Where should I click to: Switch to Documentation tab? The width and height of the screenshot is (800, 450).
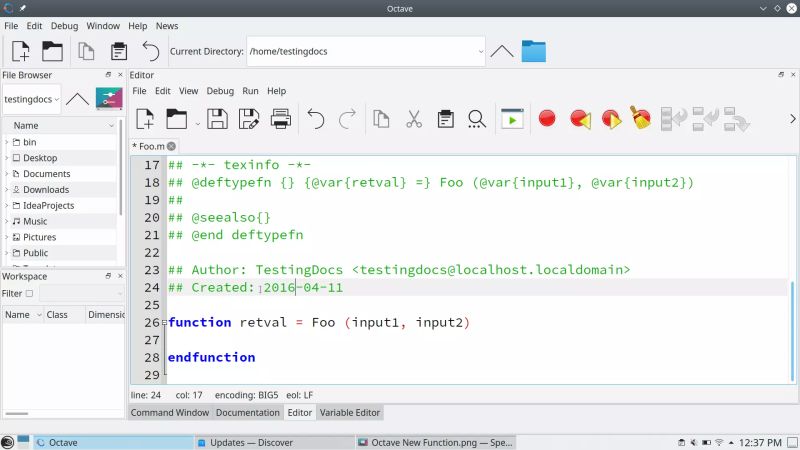pos(247,413)
